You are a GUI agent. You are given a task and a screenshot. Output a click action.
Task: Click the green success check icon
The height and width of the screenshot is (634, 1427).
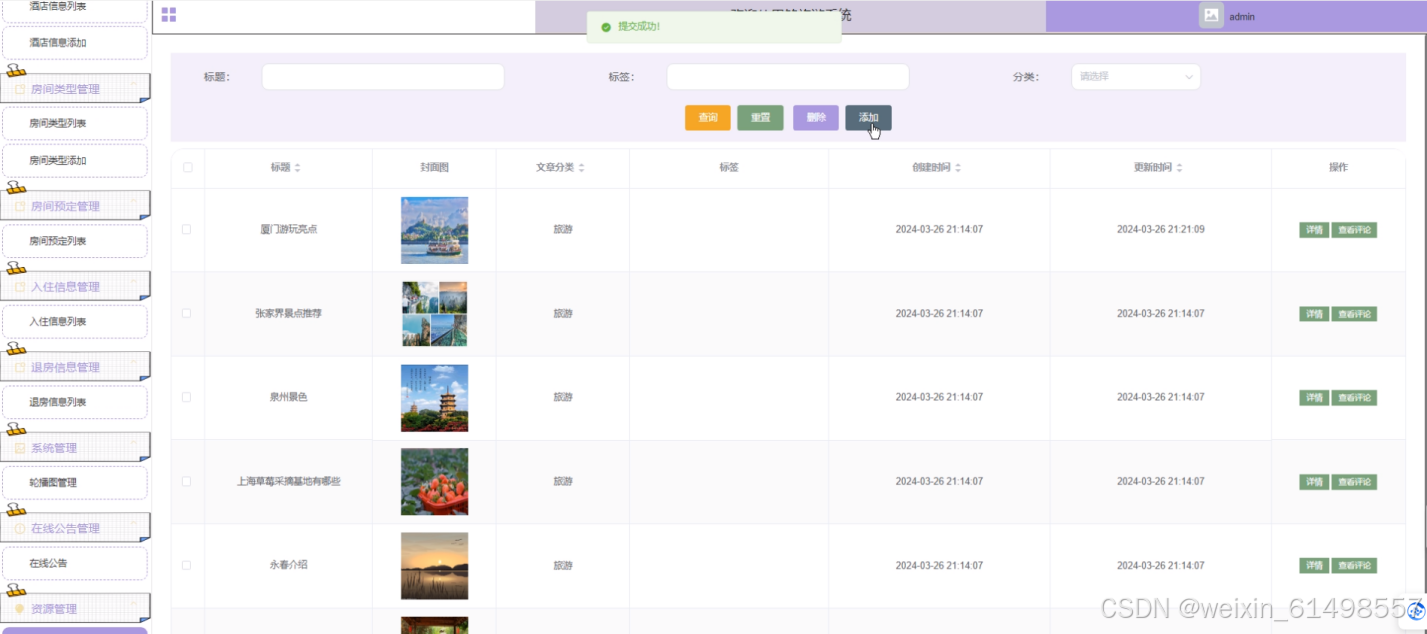click(606, 27)
